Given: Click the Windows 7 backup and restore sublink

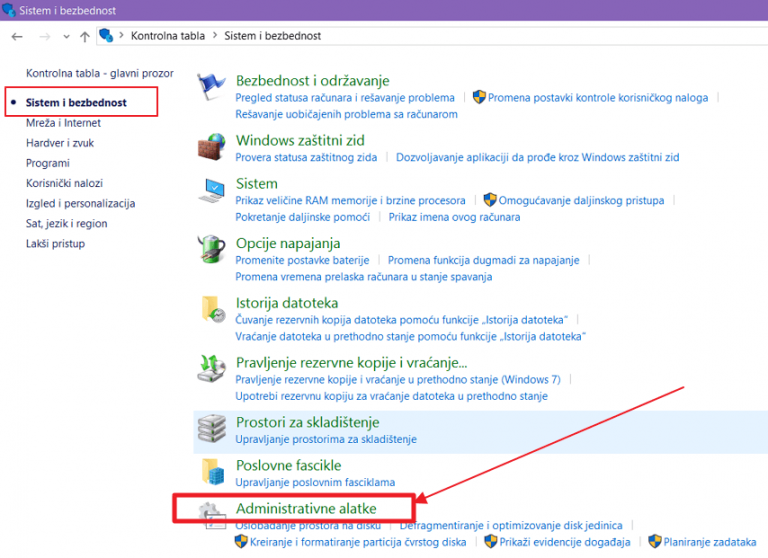Looking at the screenshot, I should pyautogui.click(x=398, y=380).
